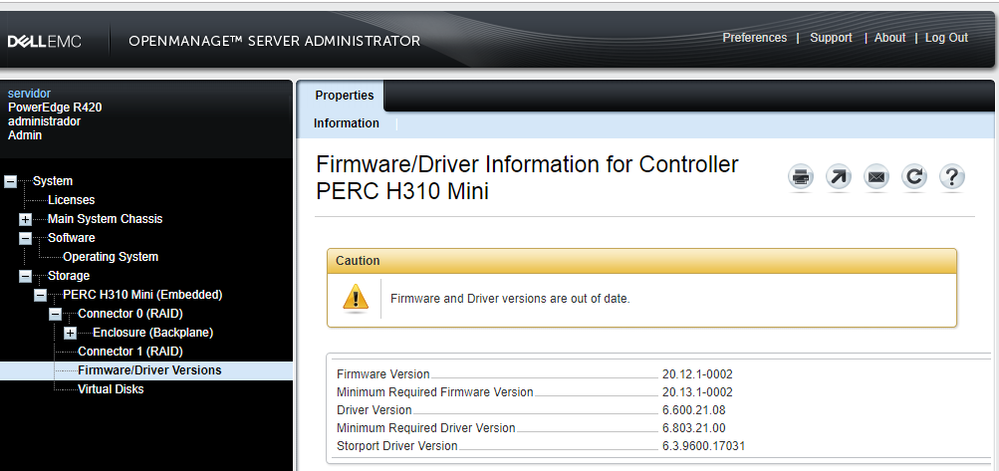Expand the Enclosure (Backplane) node
The width and height of the screenshot is (999, 471).
pos(70,333)
